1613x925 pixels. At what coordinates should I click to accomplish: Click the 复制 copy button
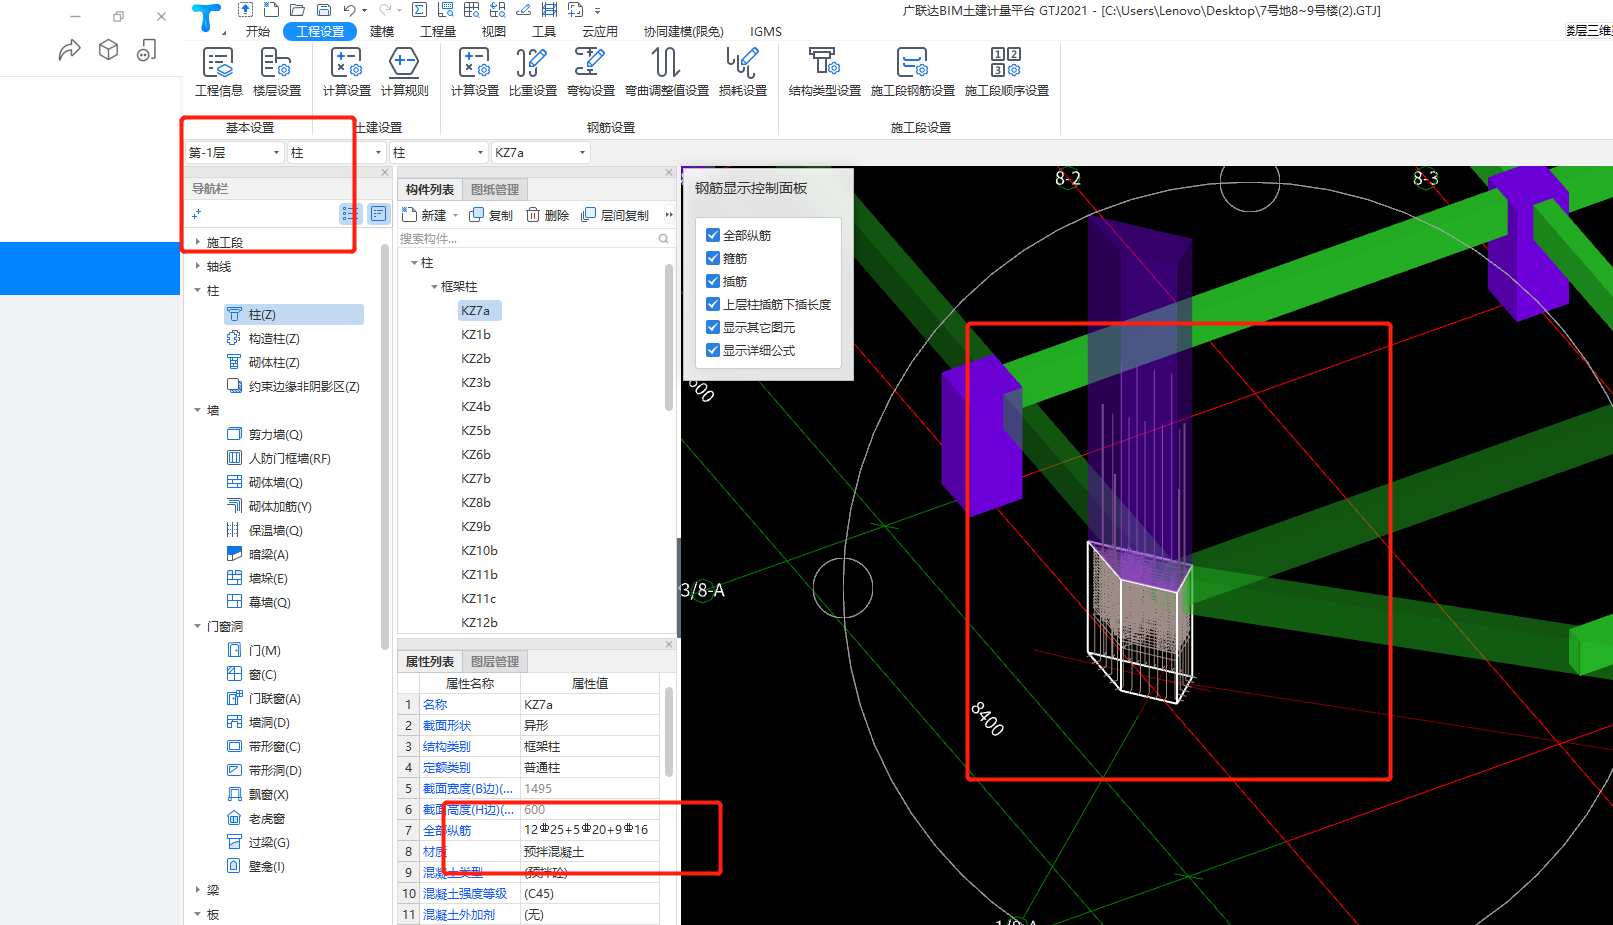point(491,215)
